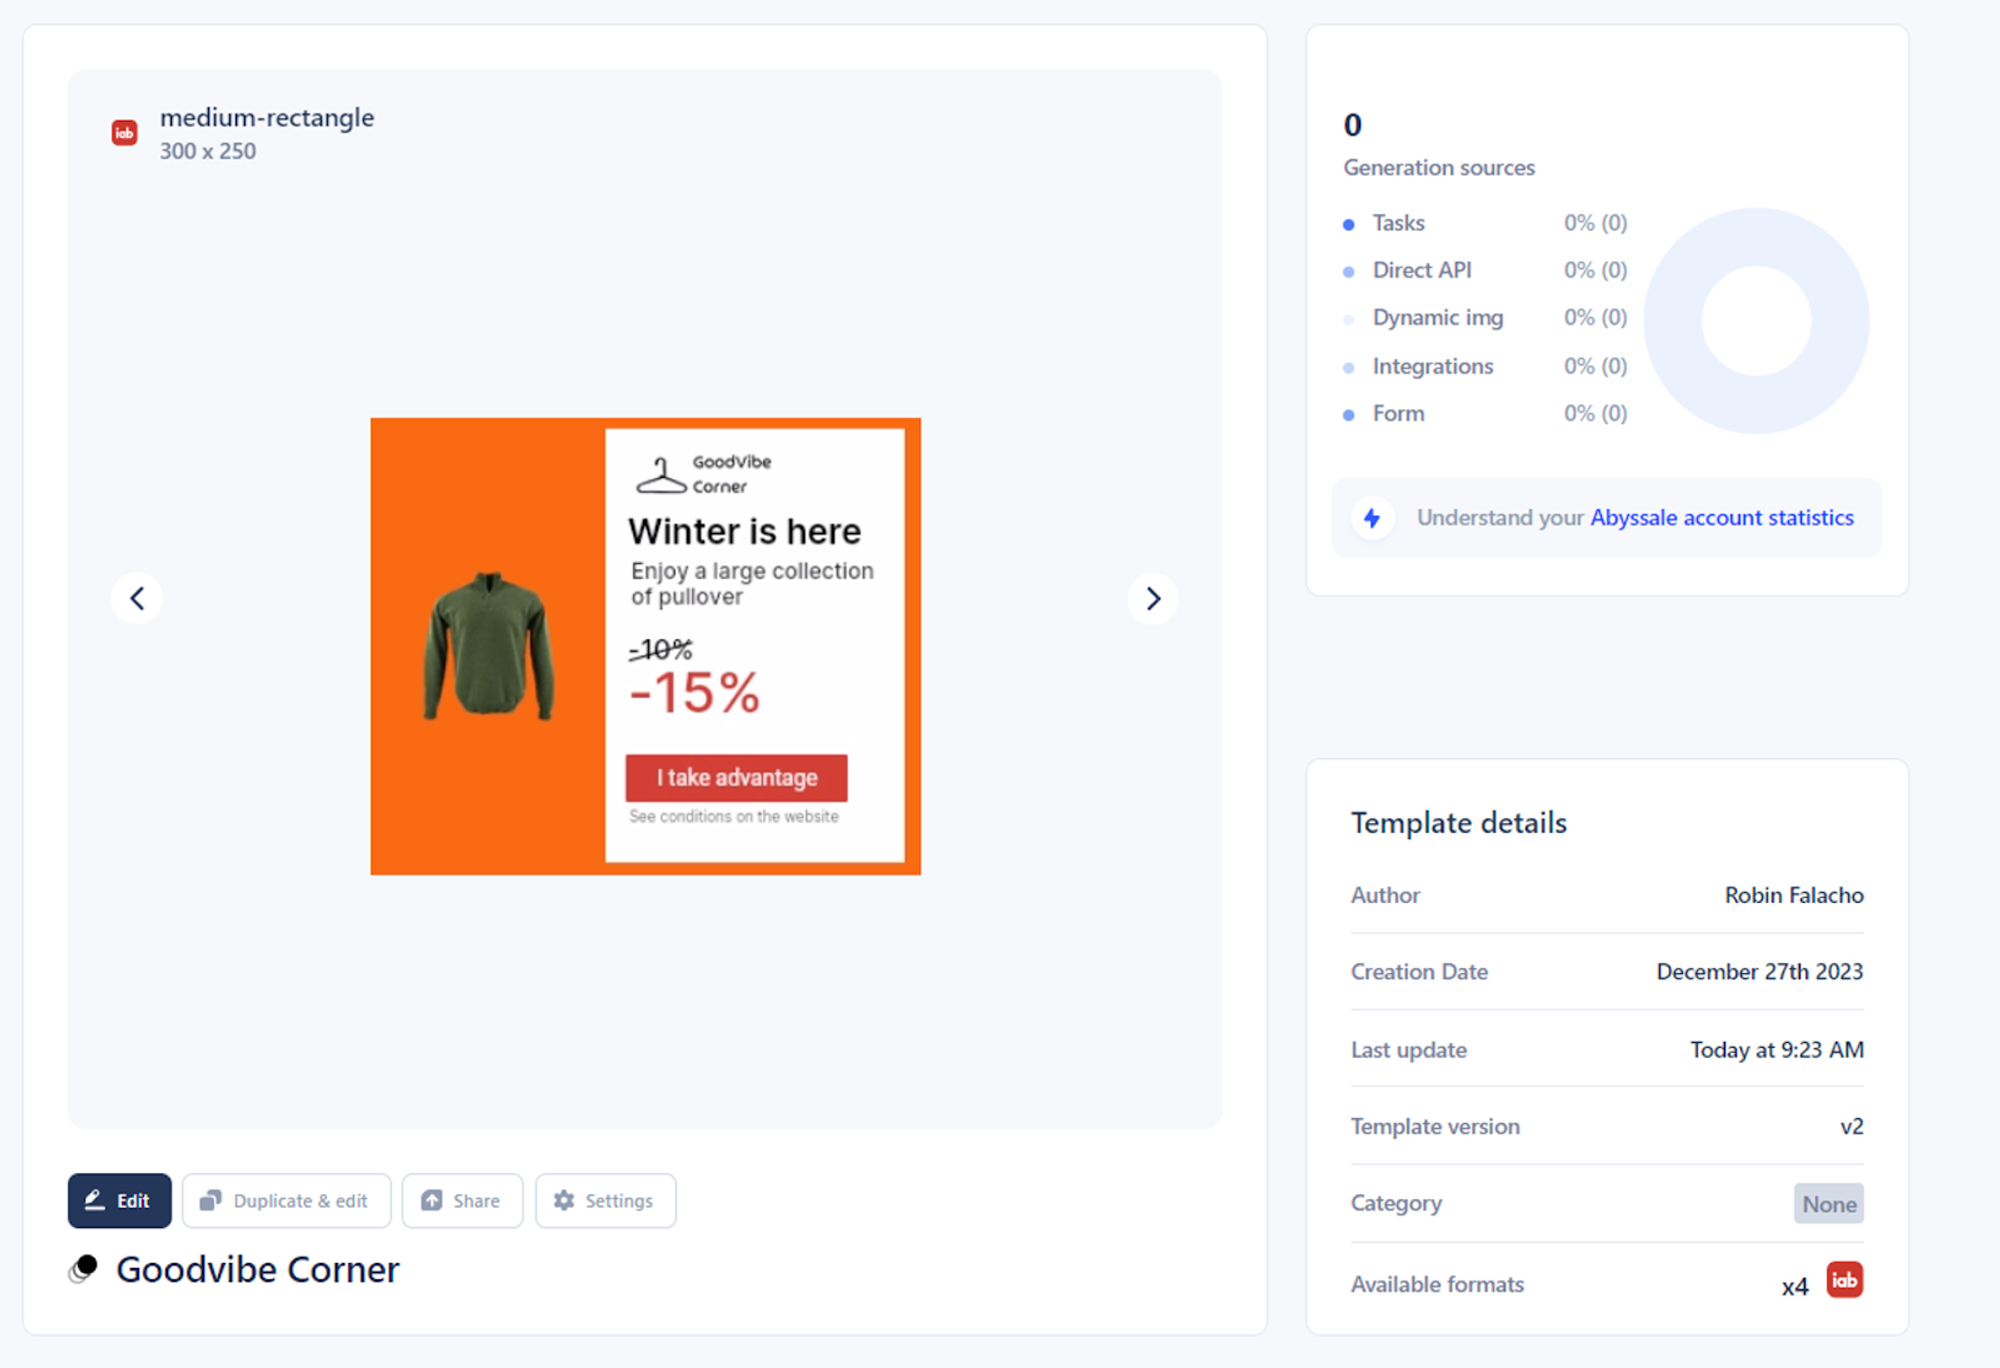Click the lightning bolt statistics icon
2000x1368 pixels.
click(x=1372, y=518)
